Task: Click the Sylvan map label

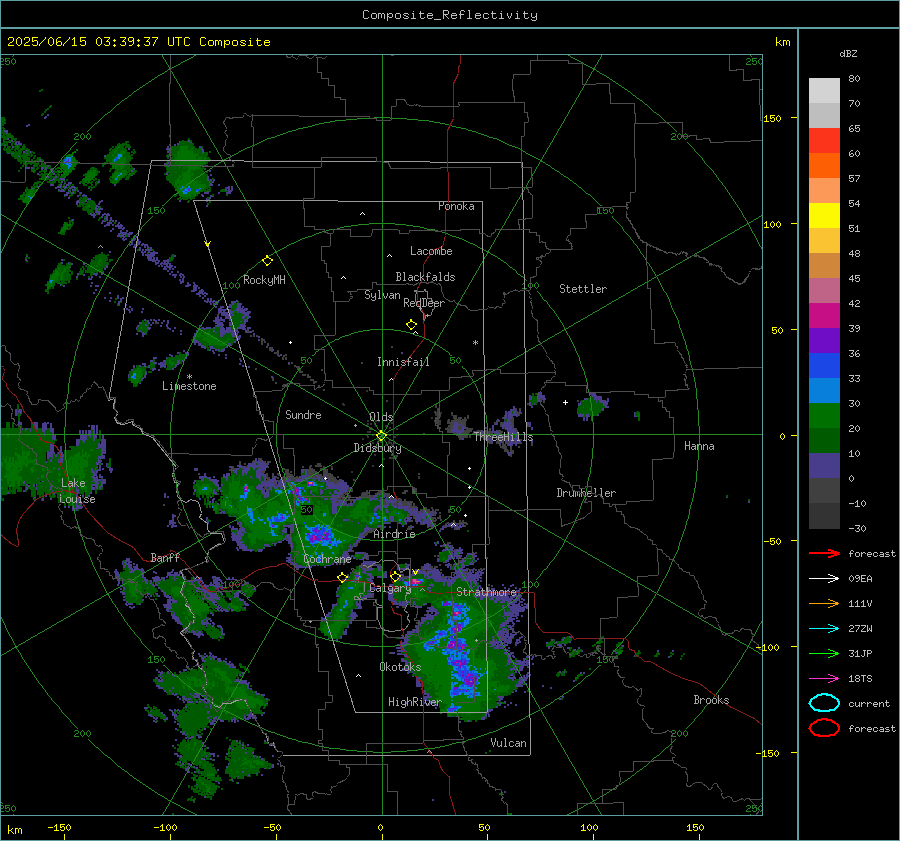Action: 382,295
